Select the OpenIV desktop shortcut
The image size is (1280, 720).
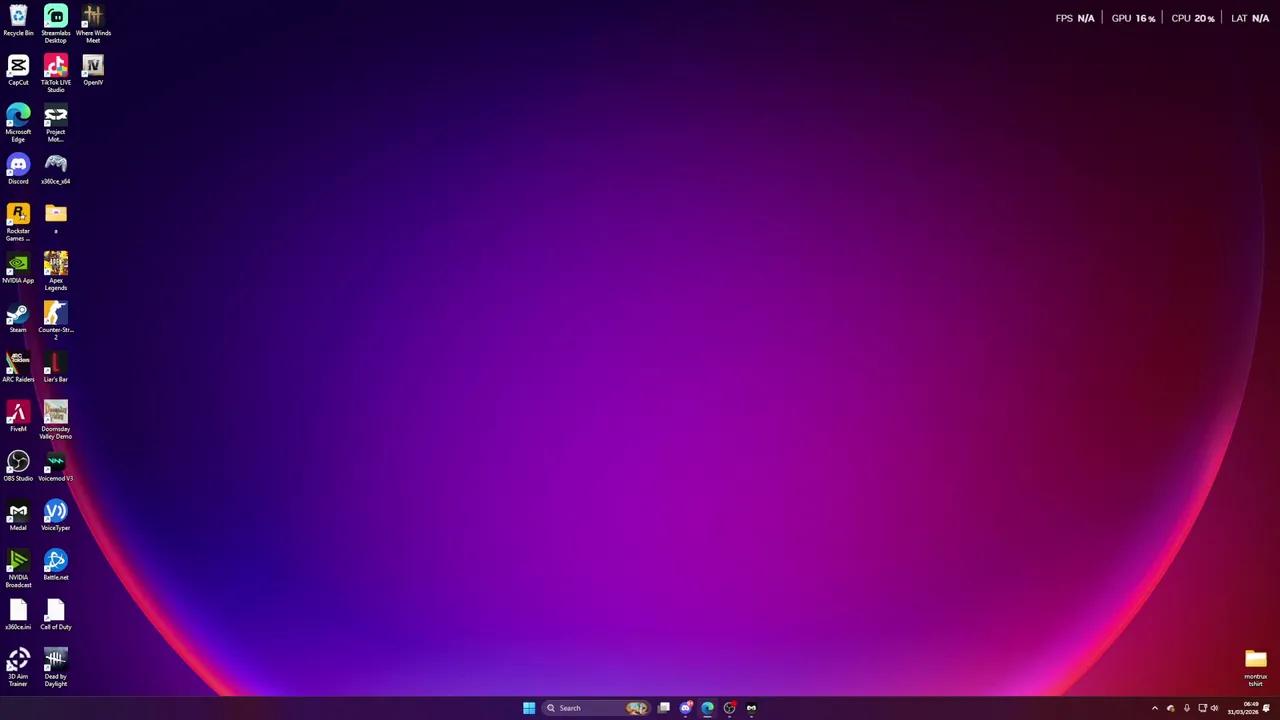[x=93, y=71]
